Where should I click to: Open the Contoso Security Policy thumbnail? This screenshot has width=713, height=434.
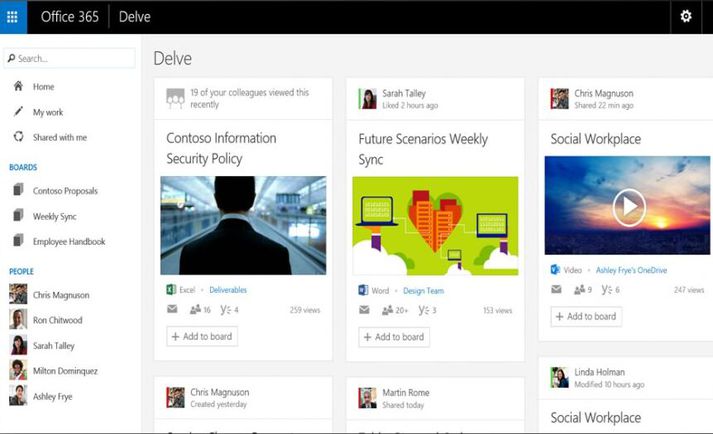click(x=243, y=225)
